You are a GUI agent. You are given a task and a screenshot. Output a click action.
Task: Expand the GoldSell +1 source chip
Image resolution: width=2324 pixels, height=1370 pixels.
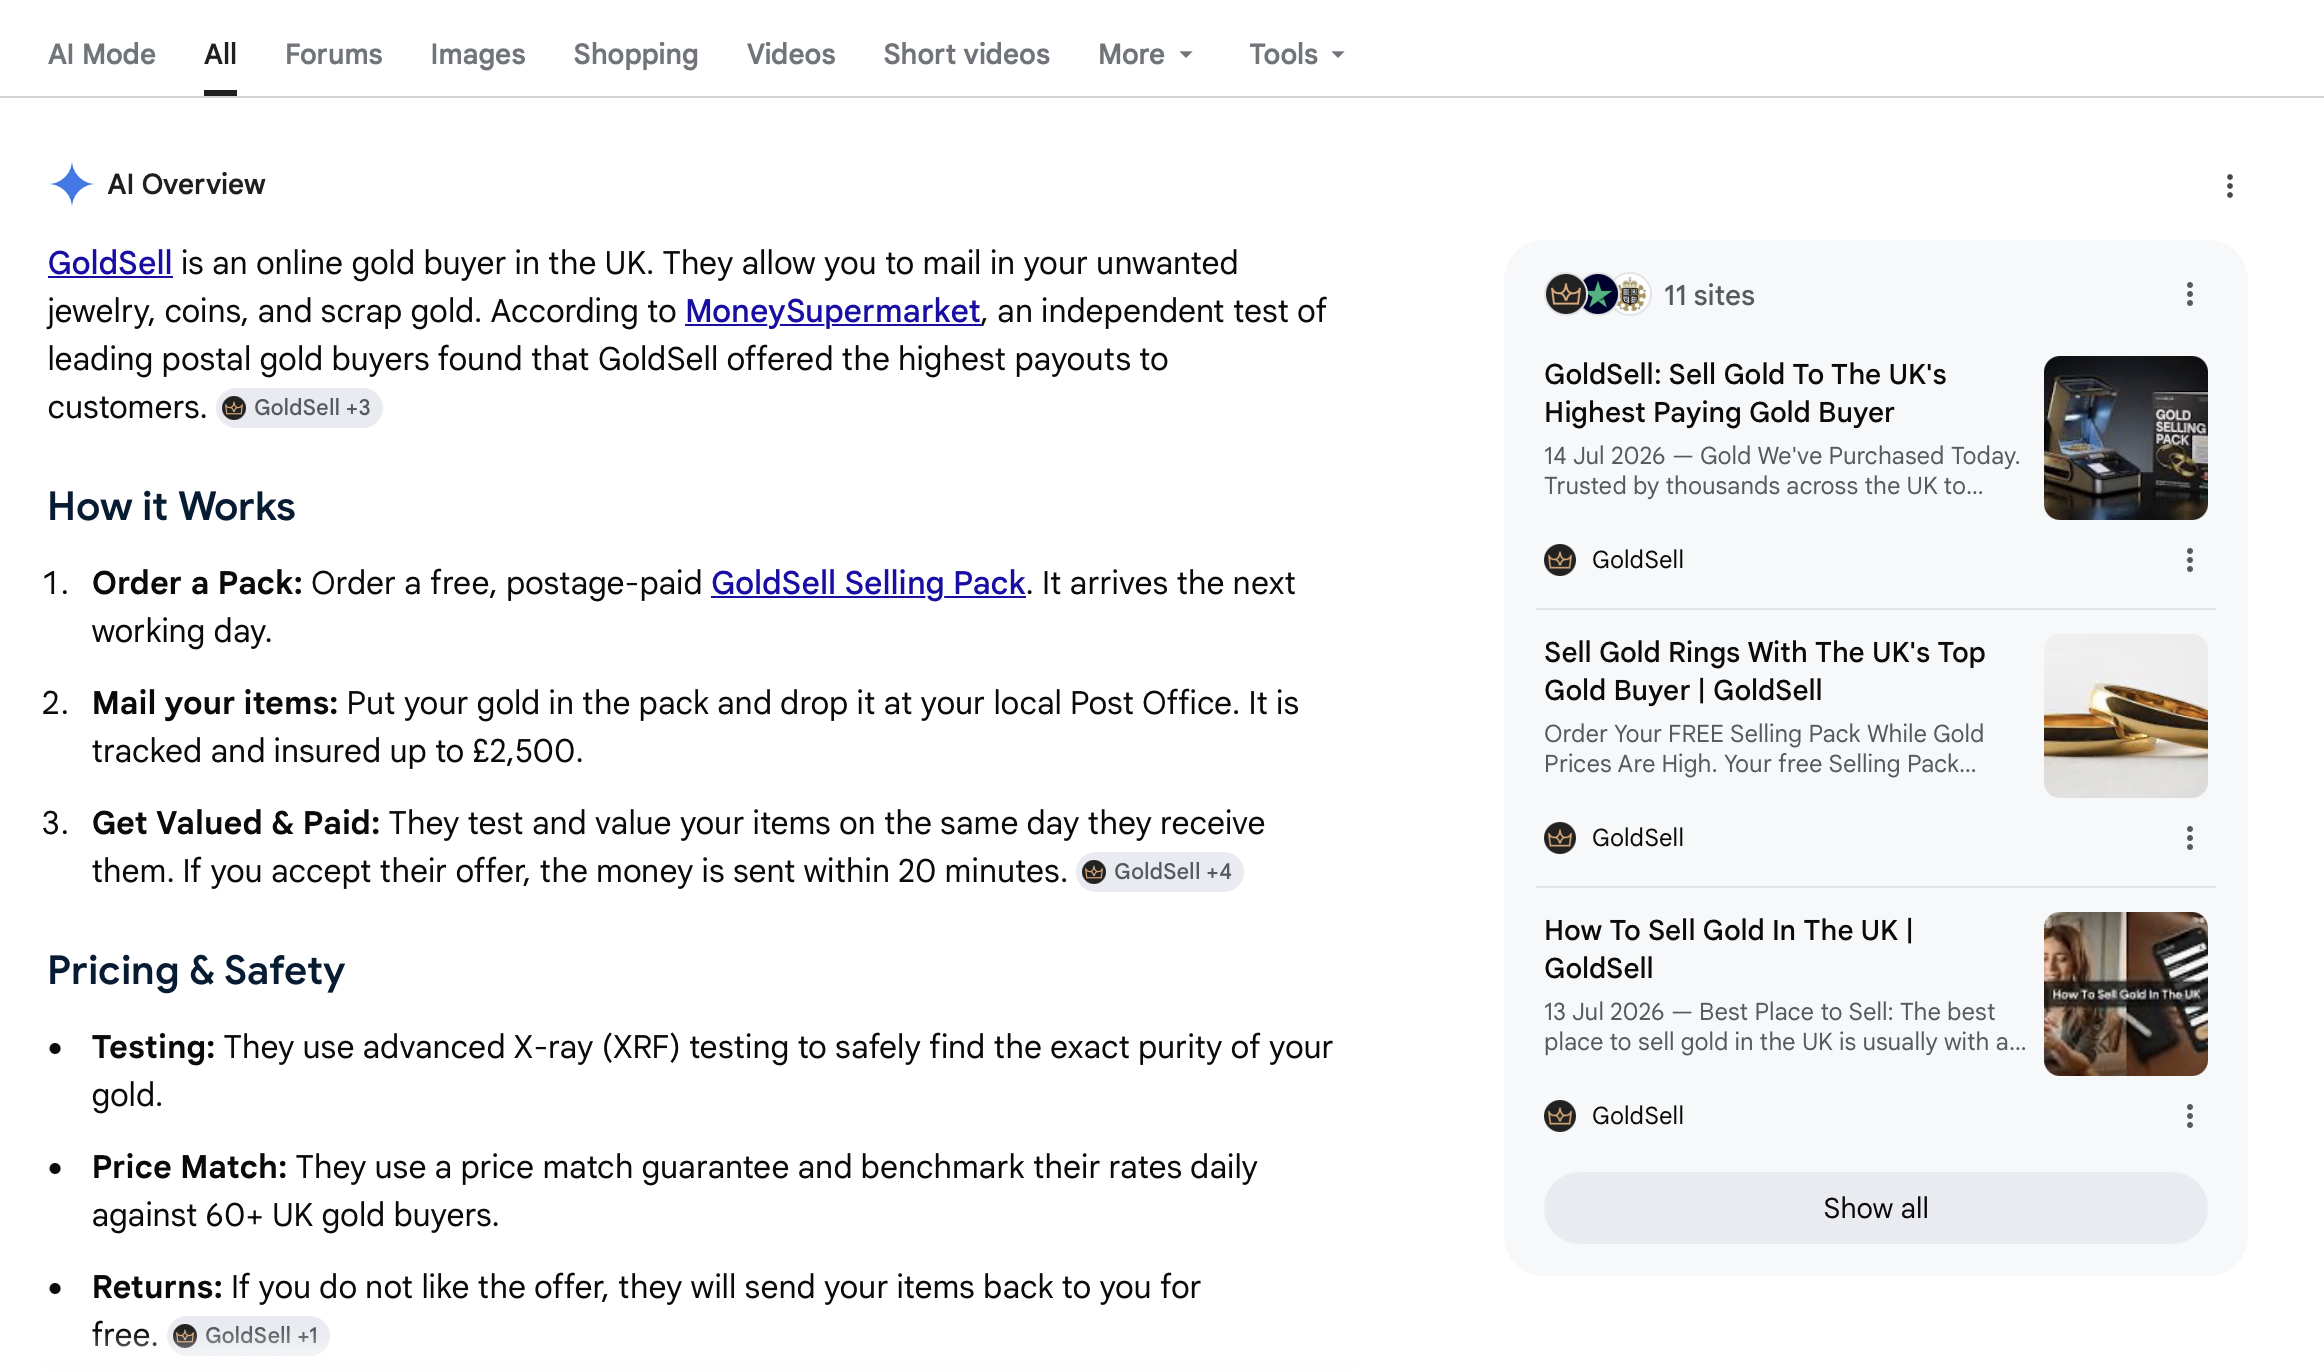click(x=248, y=1336)
